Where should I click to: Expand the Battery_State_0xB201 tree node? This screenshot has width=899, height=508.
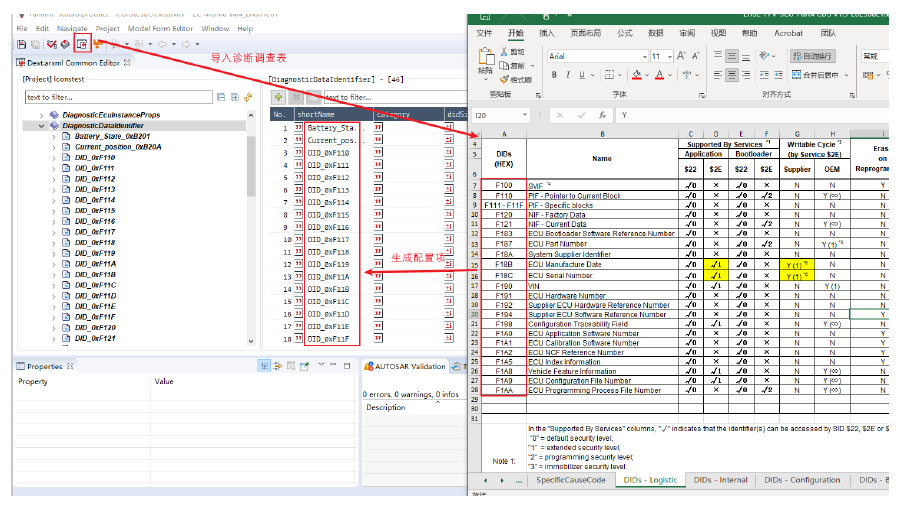(x=54, y=136)
